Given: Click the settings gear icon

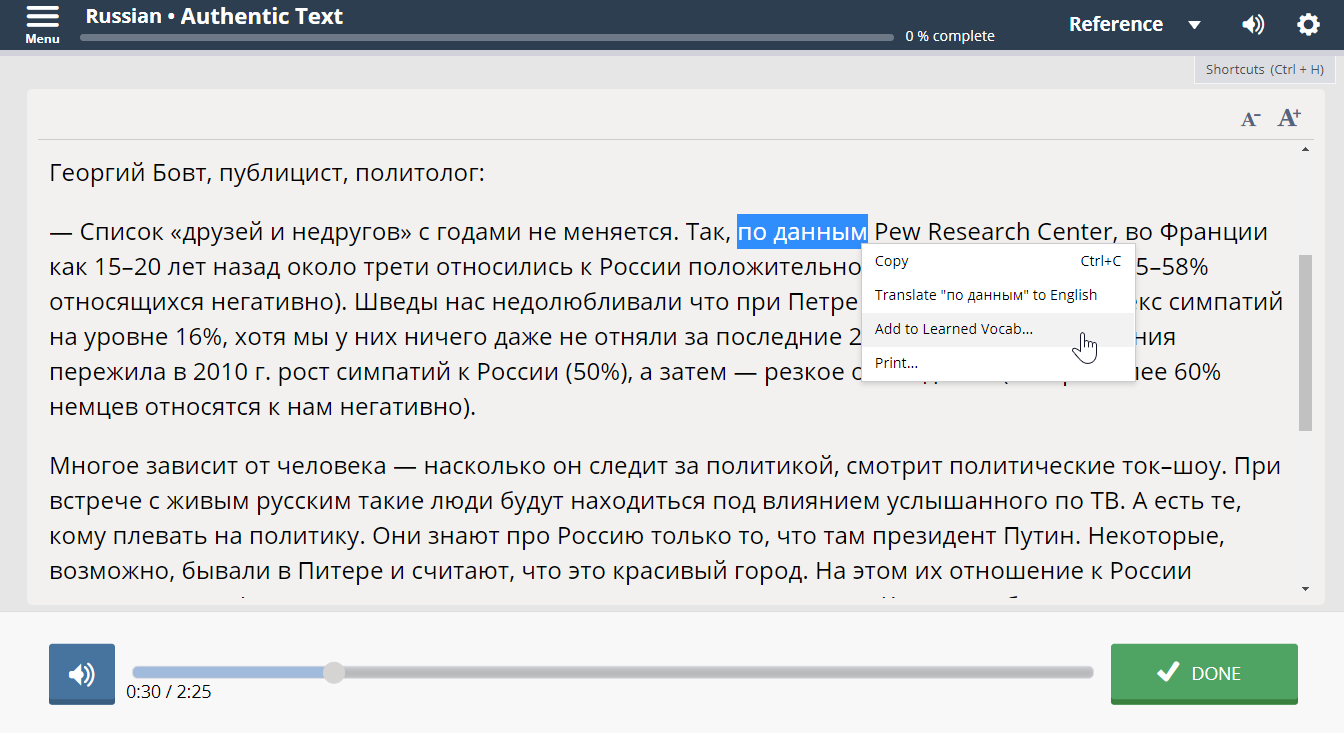Looking at the screenshot, I should 1308,25.
